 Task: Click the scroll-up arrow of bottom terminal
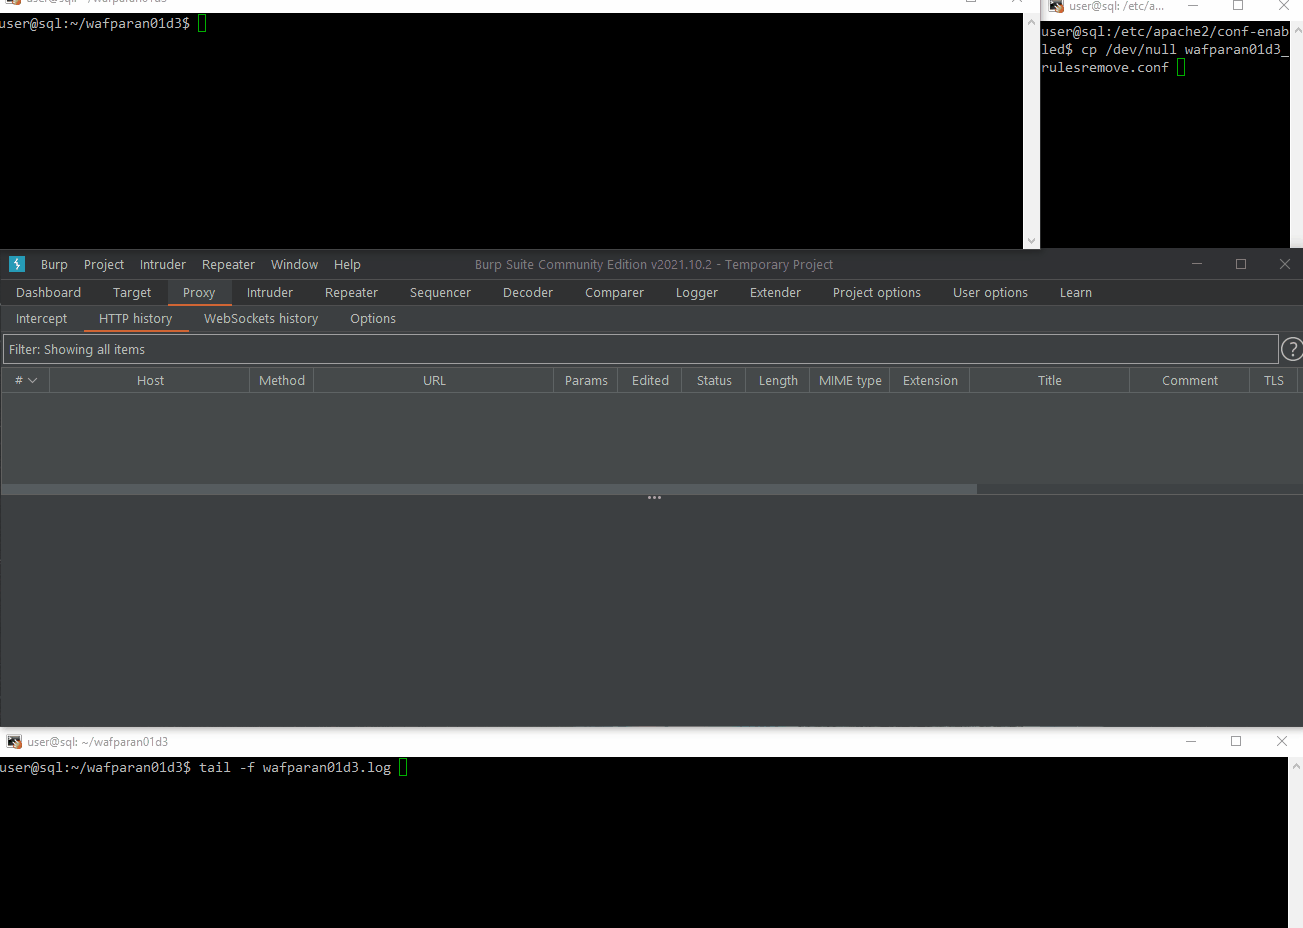[1296, 766]
